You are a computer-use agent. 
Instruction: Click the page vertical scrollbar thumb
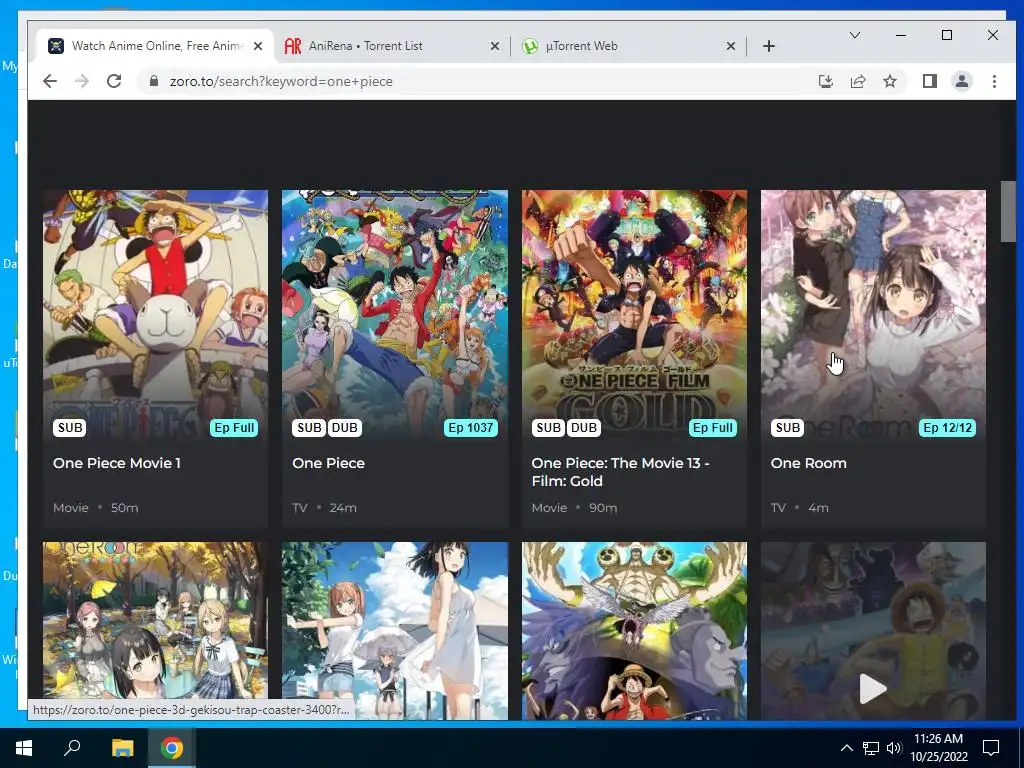pos(1008,212)
